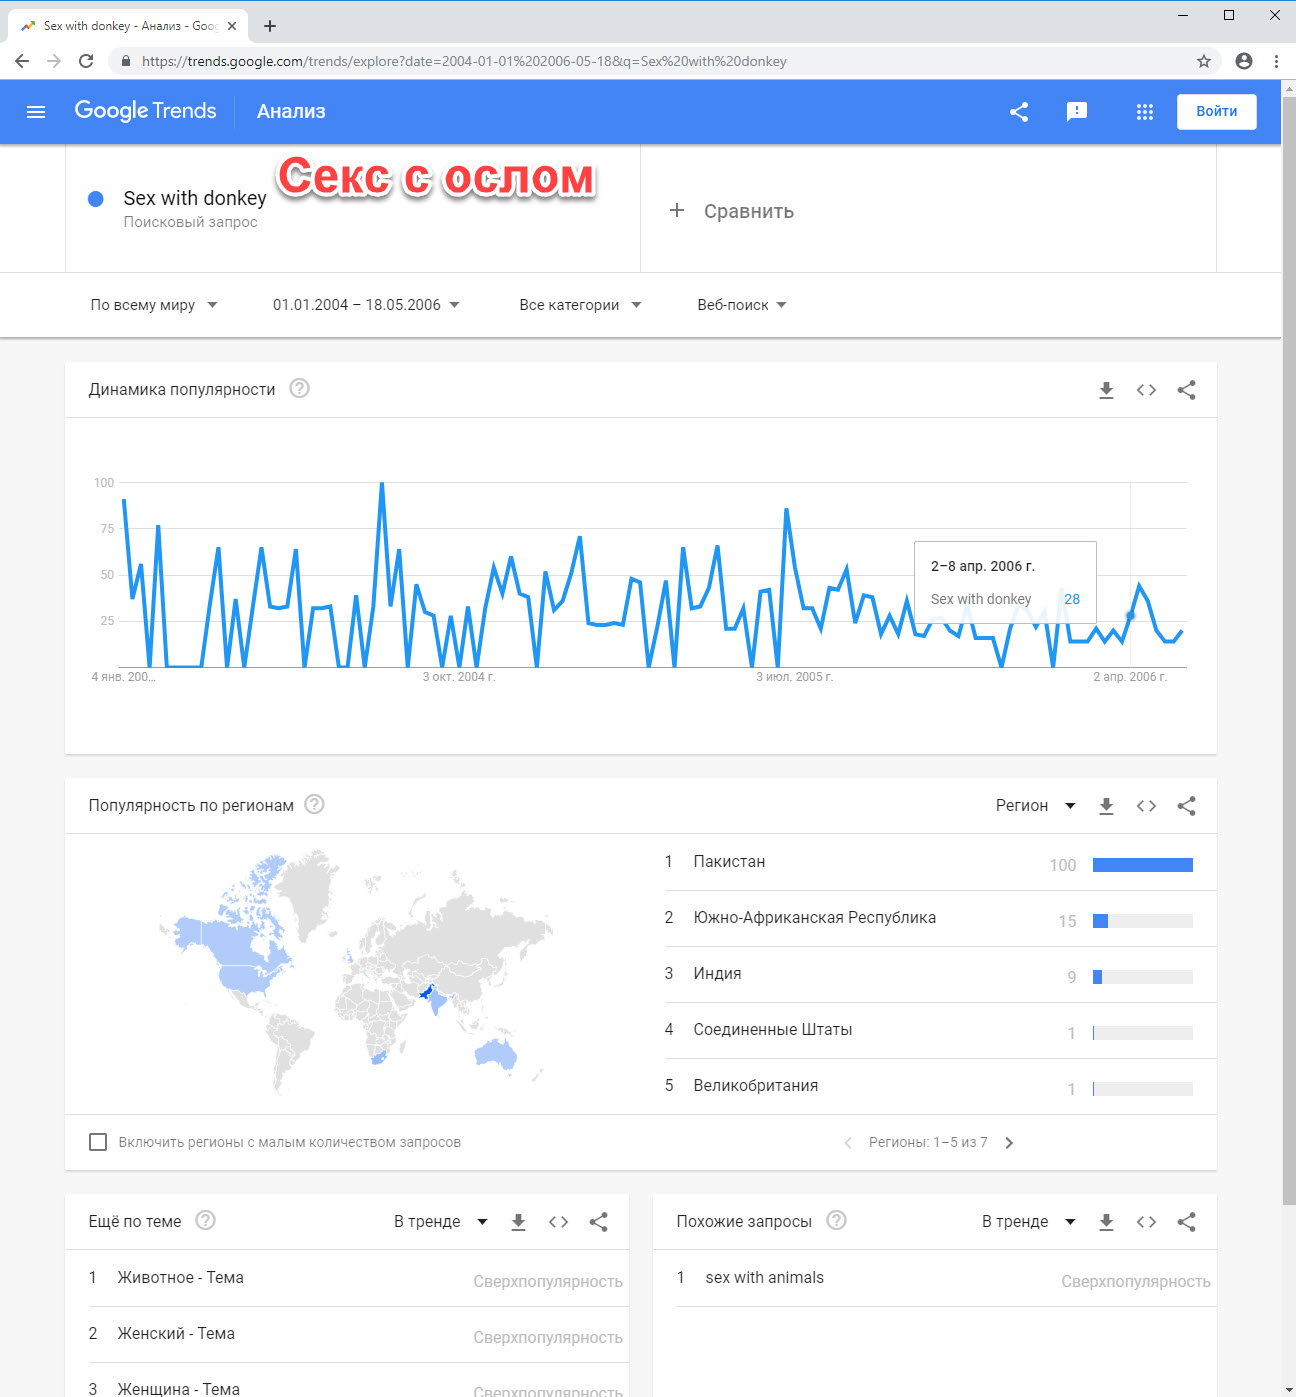Select Соединенные Штаты in the region list
Screen dimensions: 1296x1397
point(940,1030)
